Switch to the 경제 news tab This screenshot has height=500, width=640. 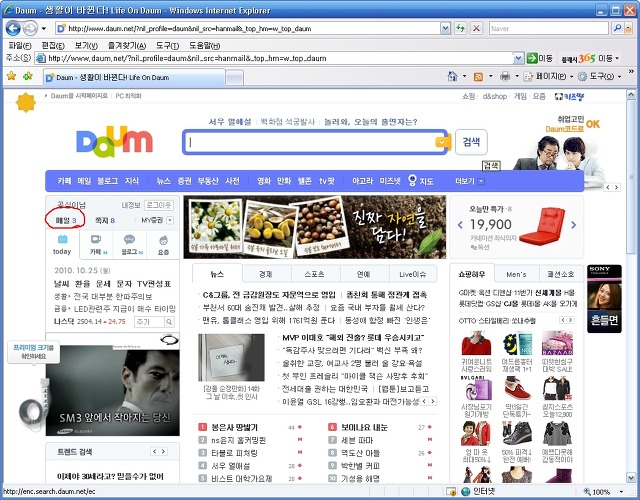point(266,274)
